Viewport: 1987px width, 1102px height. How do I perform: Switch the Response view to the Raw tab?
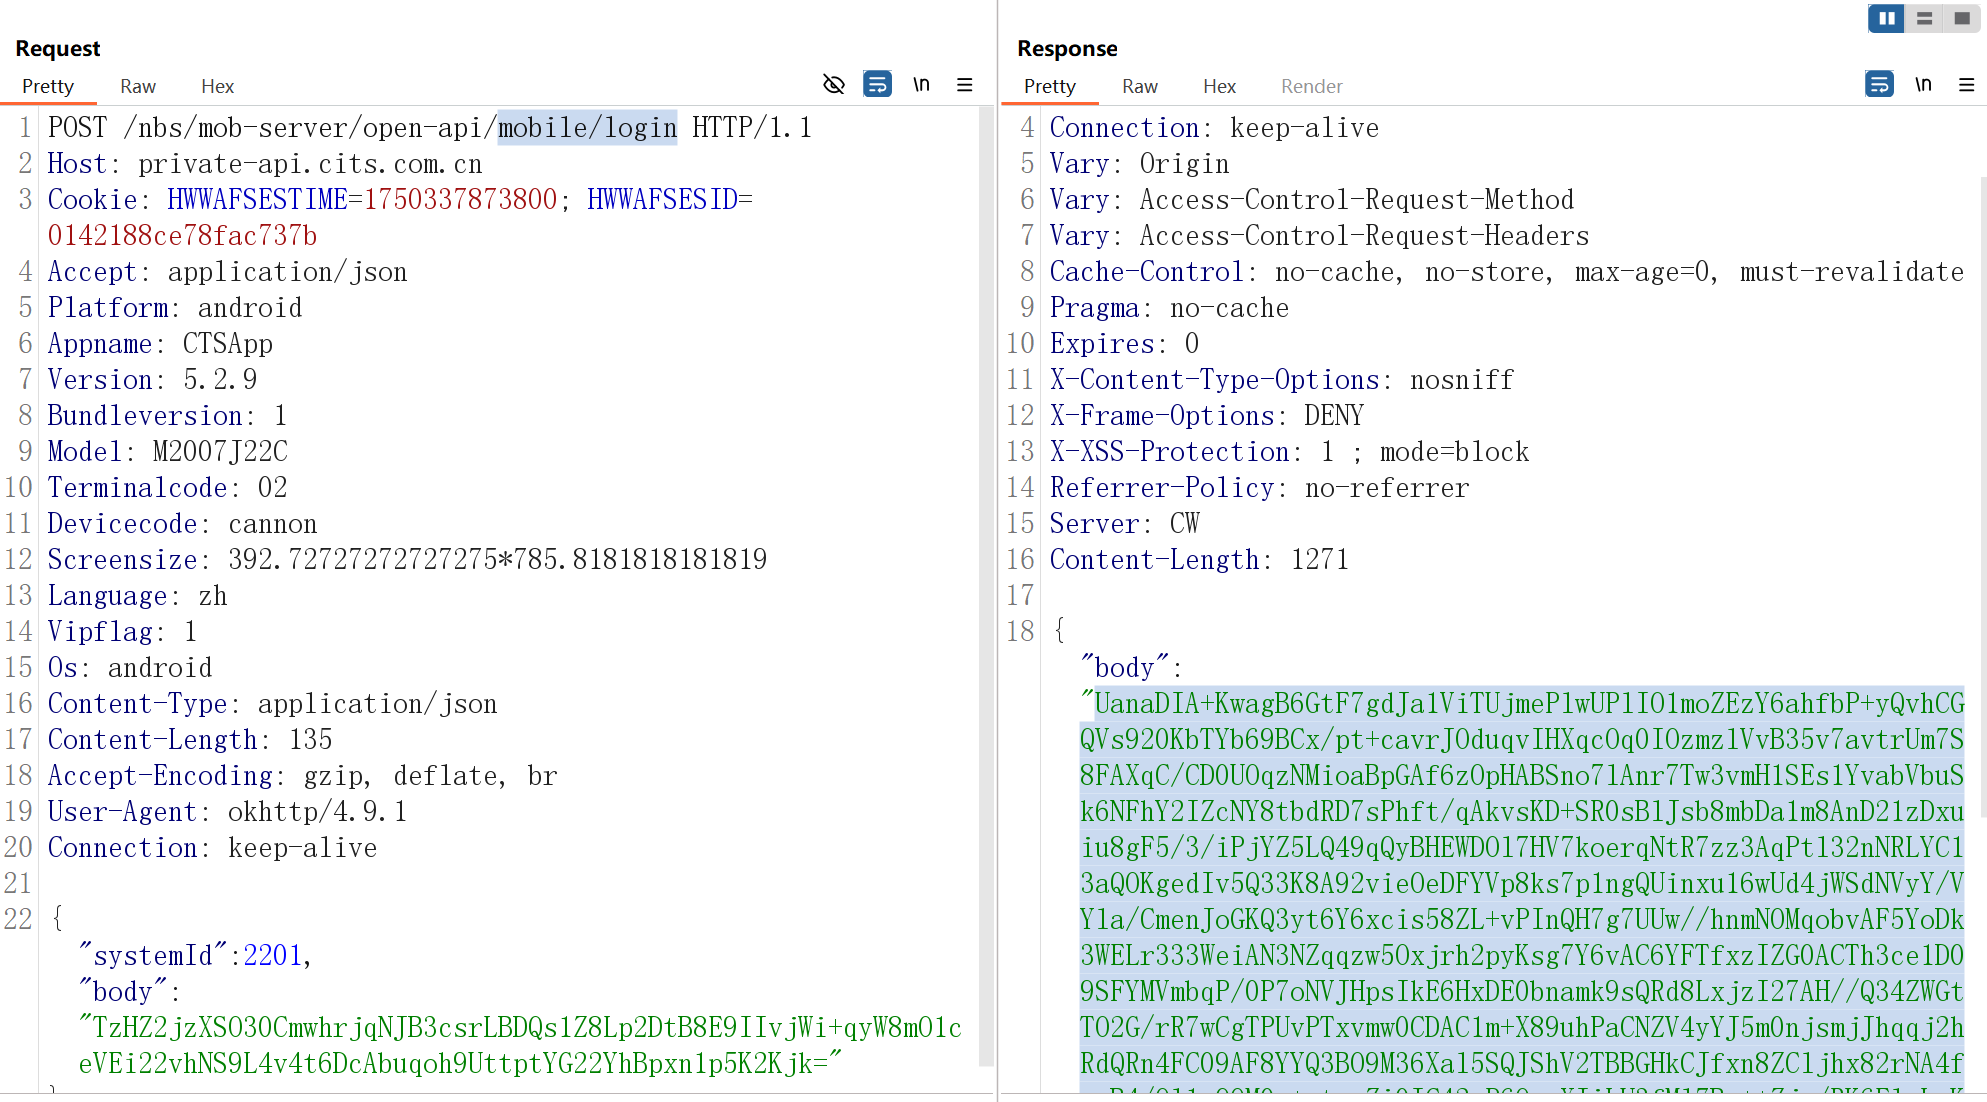tap(1139, 87)
